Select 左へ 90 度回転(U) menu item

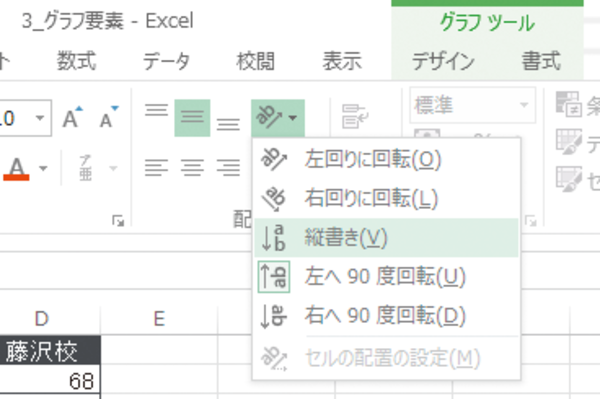[386, 277]
